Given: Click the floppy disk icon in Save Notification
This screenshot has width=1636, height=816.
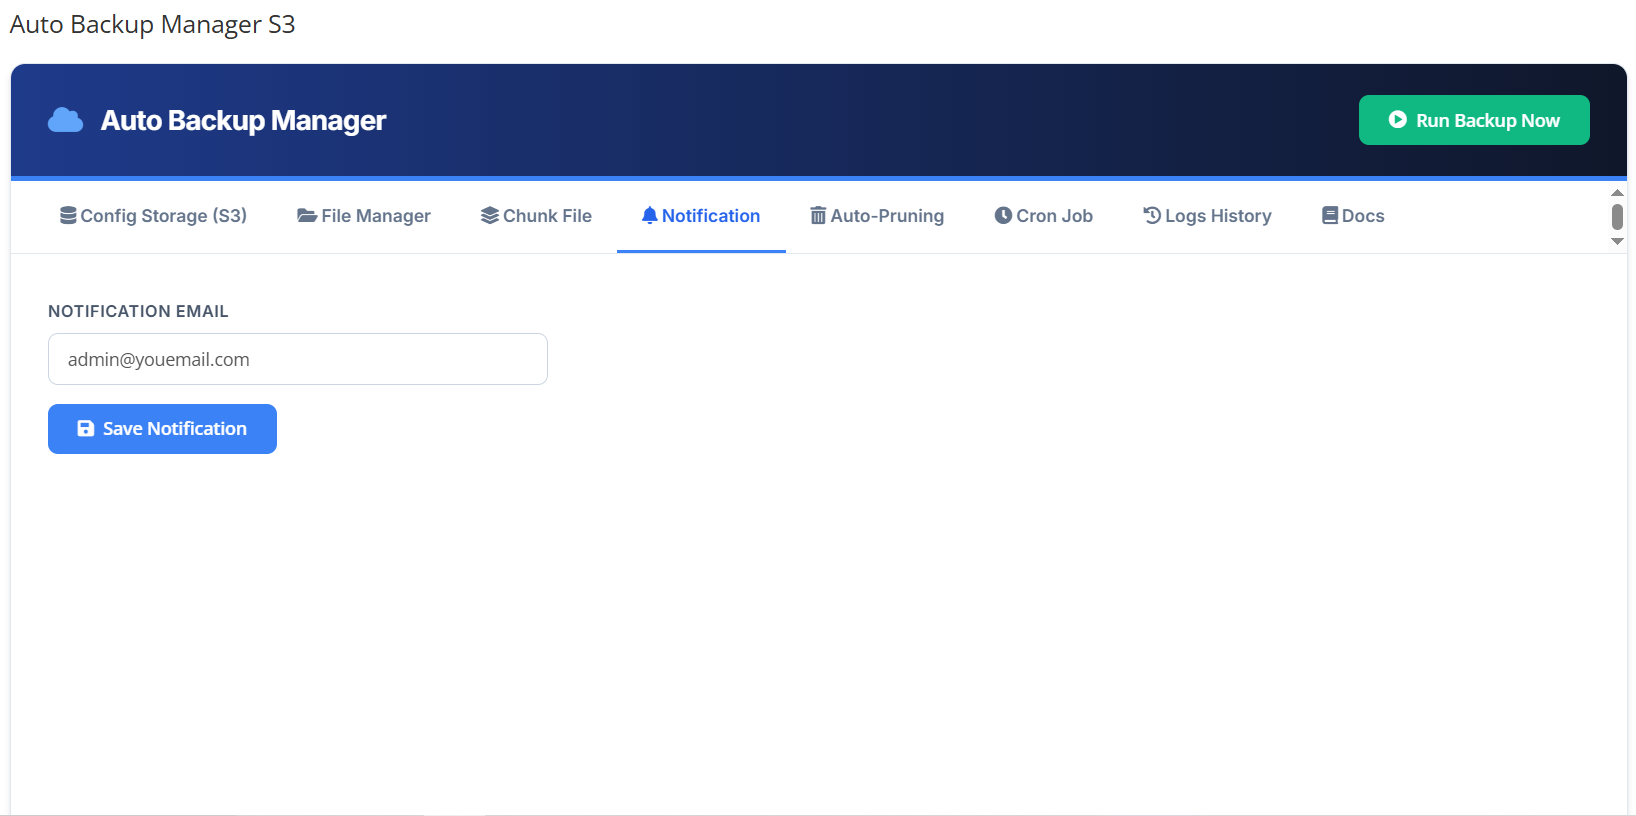Looking at the screenshot, I should pyautogui.click(x=86, y=429).
